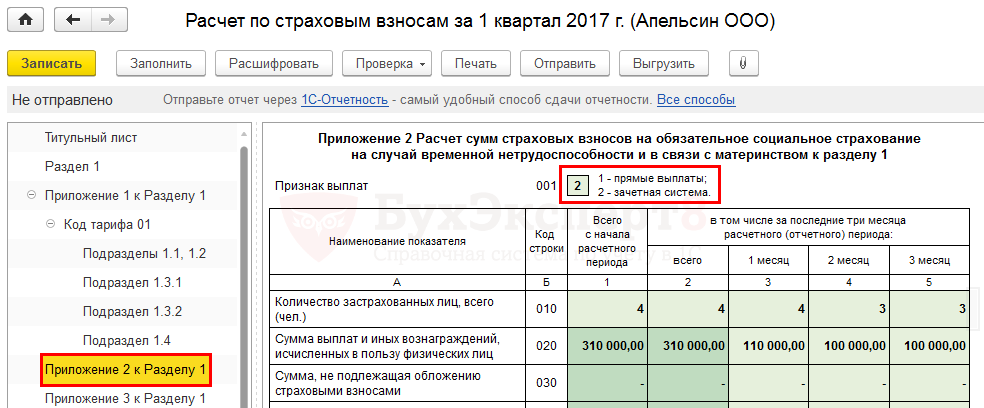Click the paperclip attachments icon
984x408 pixels.
(742, 64)
